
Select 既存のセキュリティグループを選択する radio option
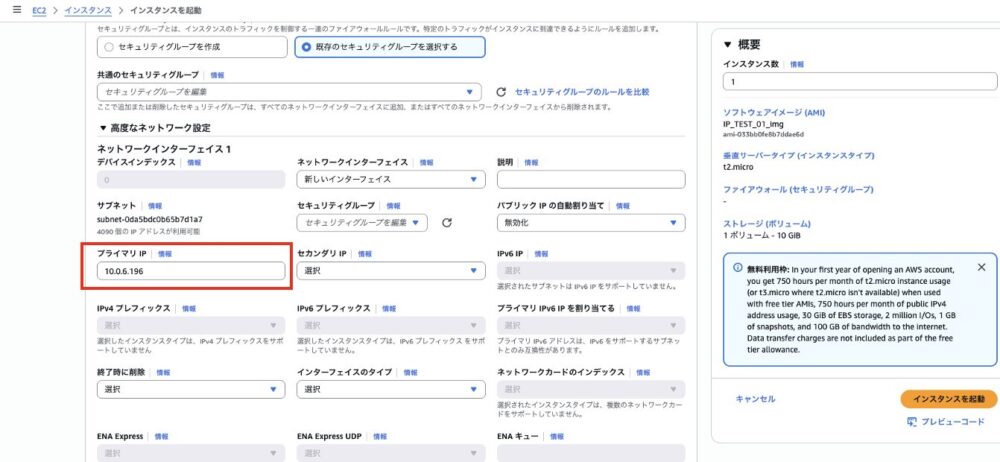[306, 46]
